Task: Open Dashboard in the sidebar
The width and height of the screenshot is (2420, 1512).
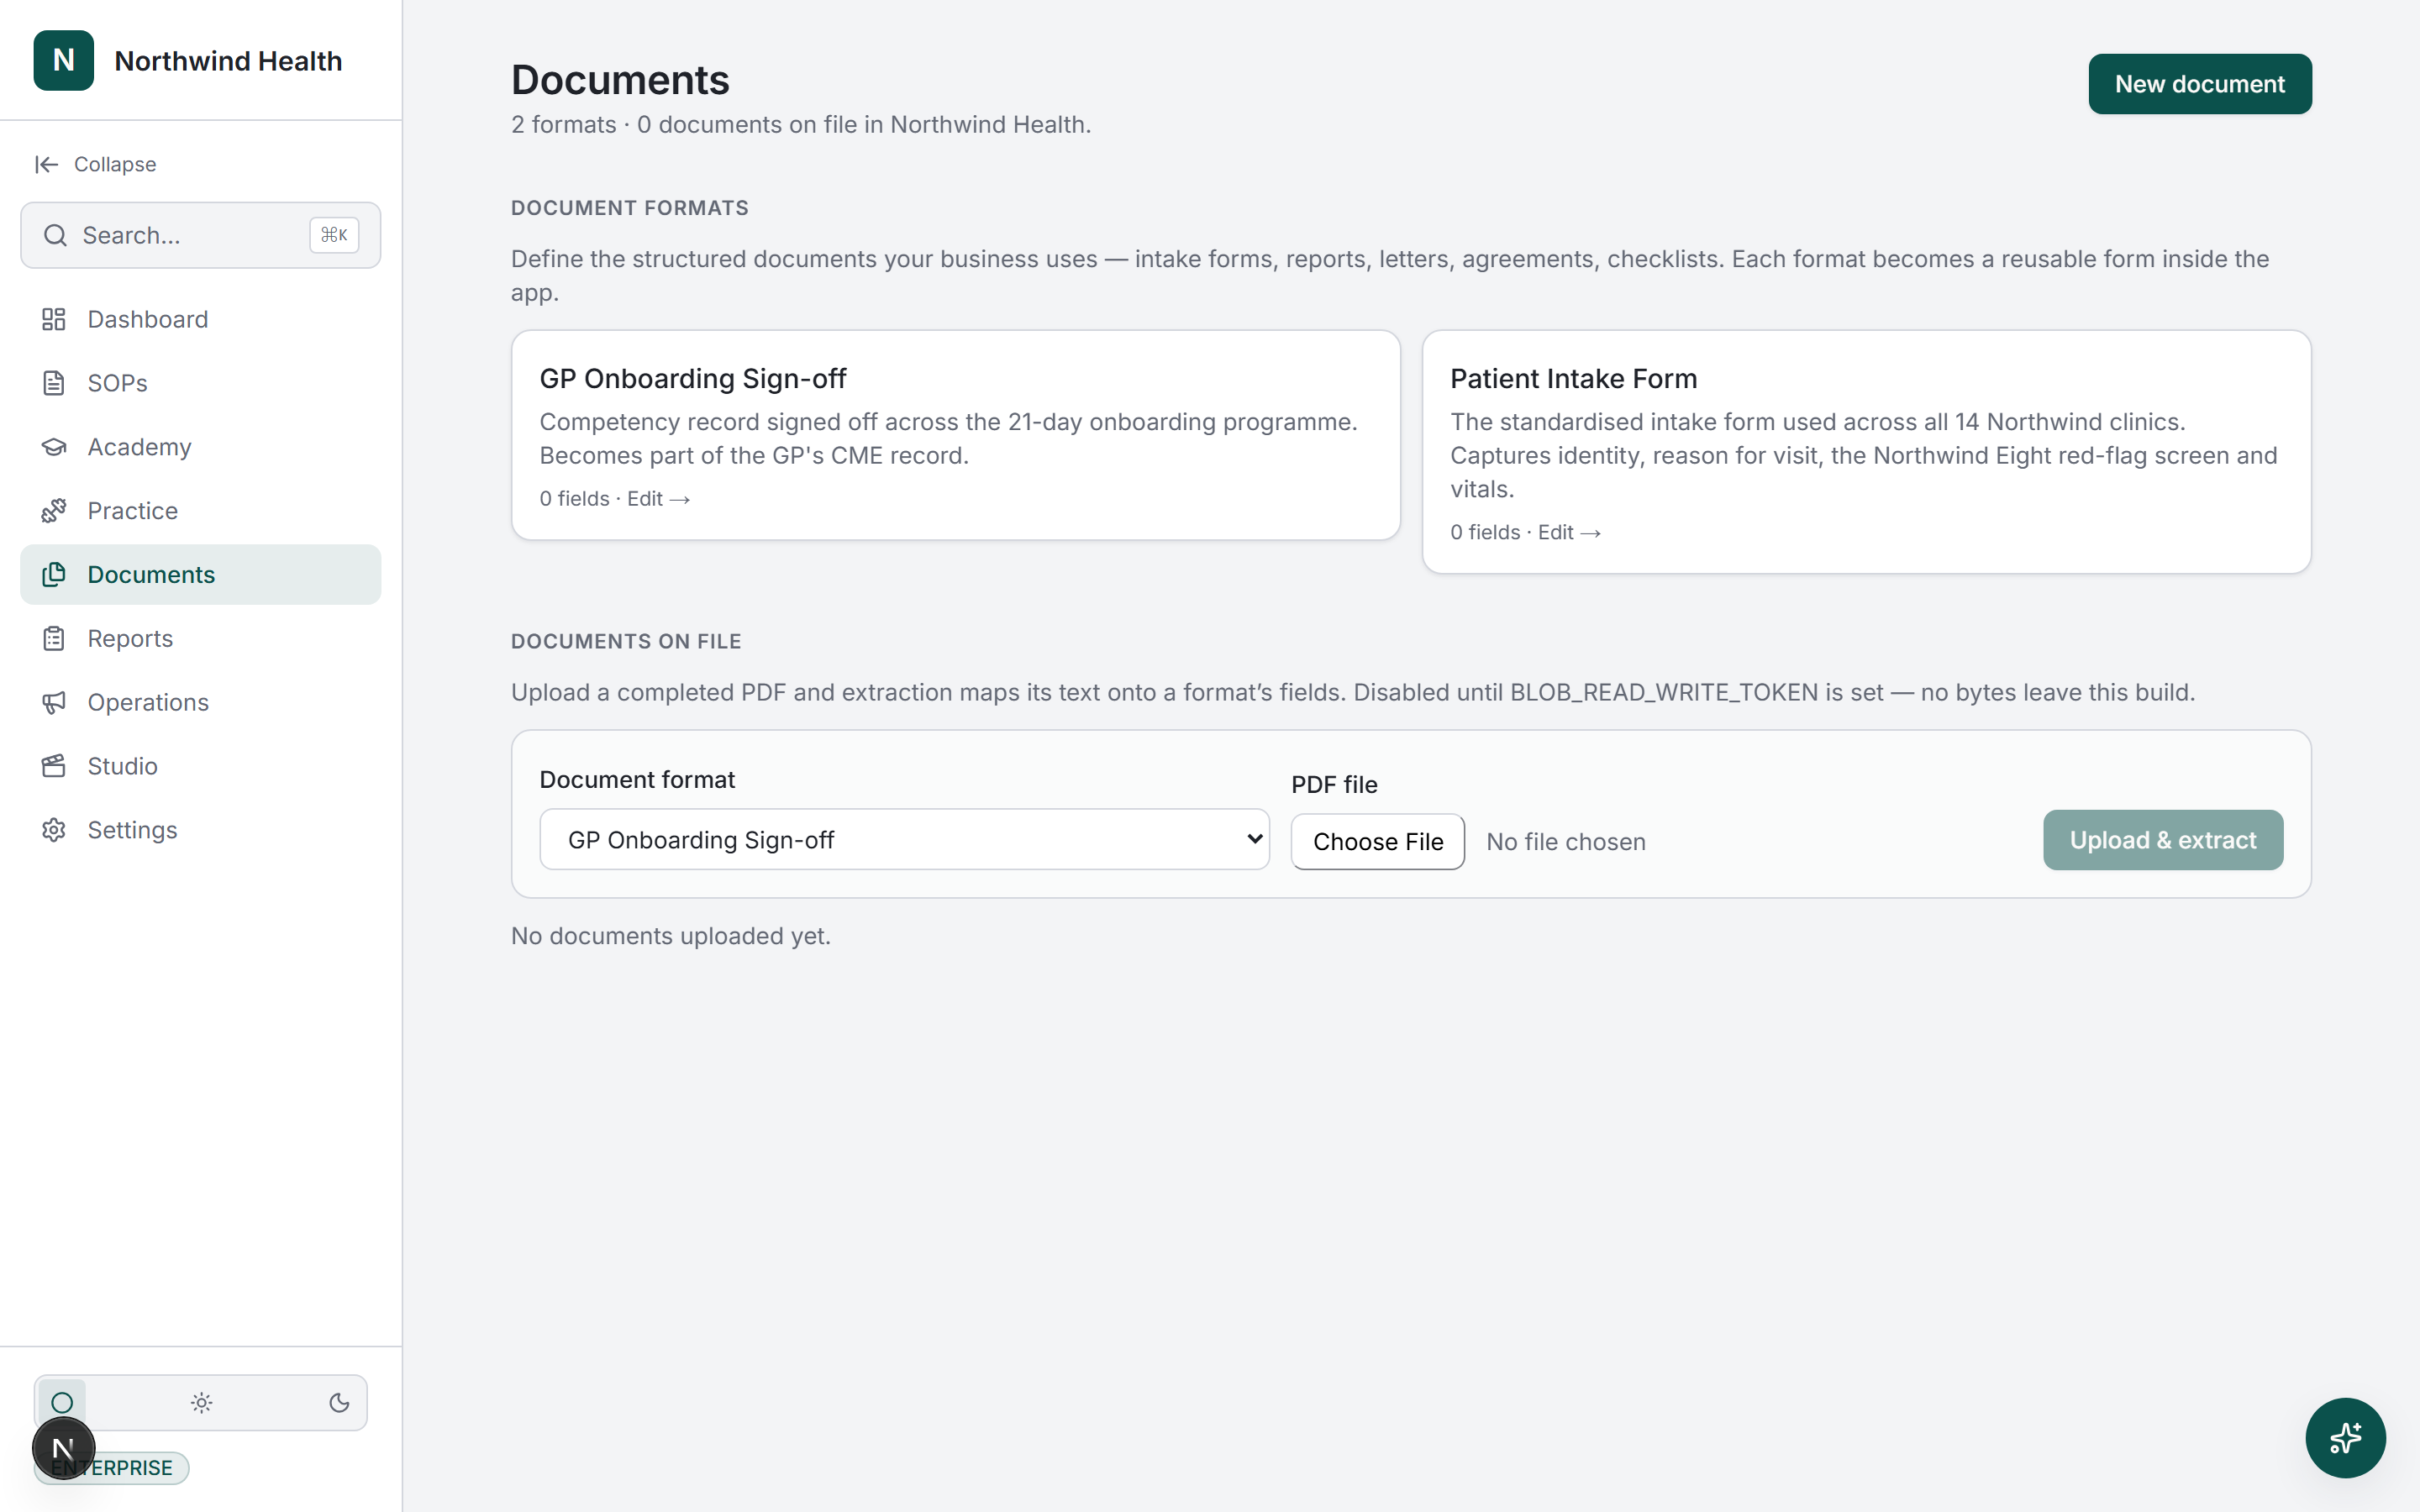Action: click(x=200, y=319)
